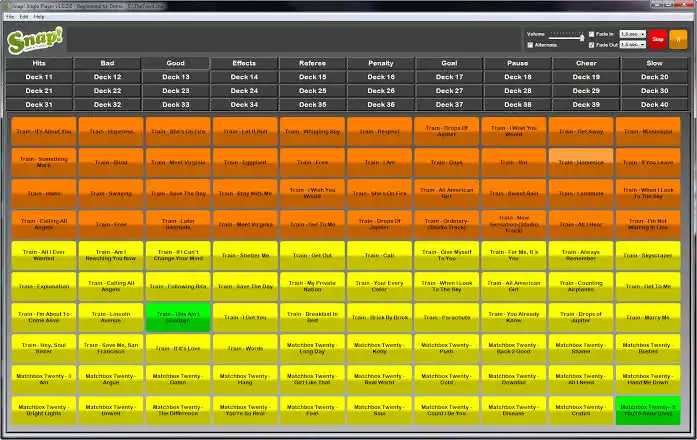
Task: Click the red Stop button
Action: click(x=657, y=39)
